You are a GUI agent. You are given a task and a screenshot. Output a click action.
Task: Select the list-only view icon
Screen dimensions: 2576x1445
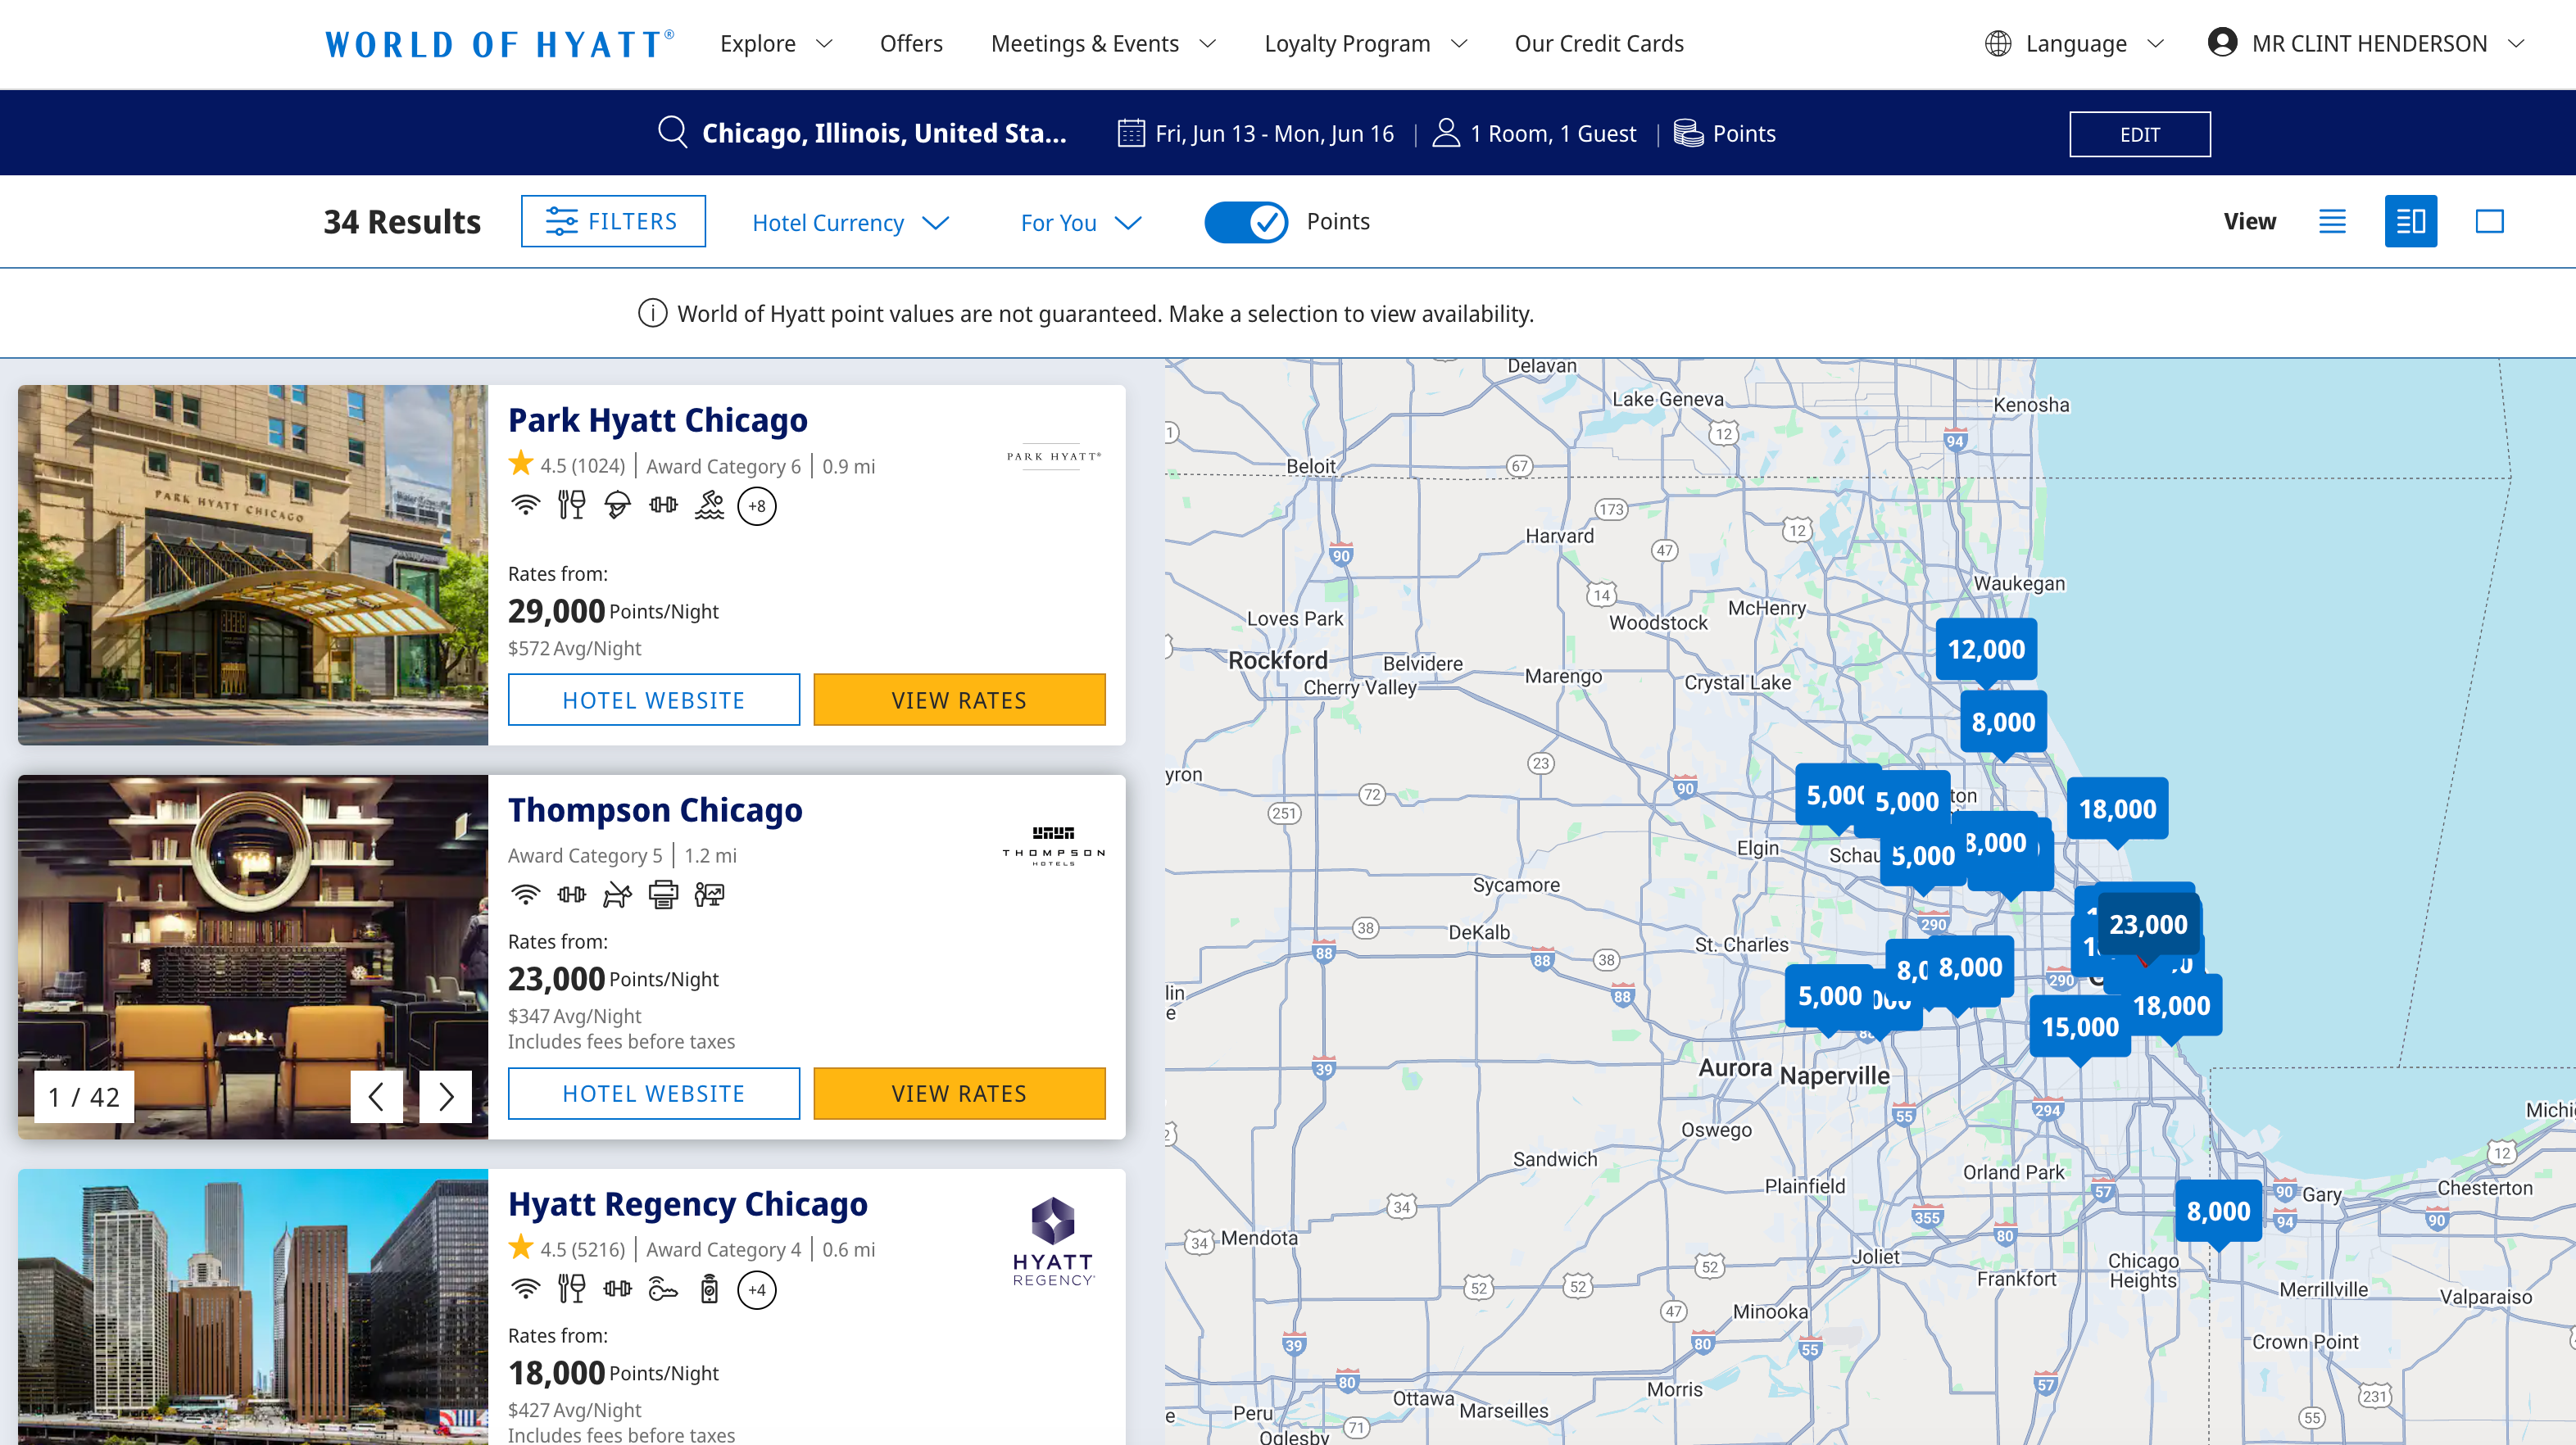tap(2333, 221)
